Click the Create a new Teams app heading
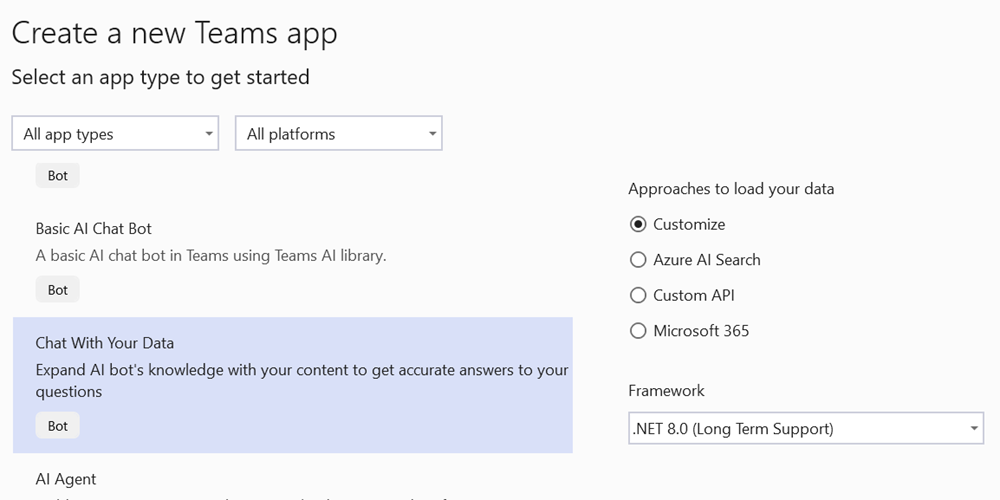The image size is (1000, 500). [x=174, y=32]
